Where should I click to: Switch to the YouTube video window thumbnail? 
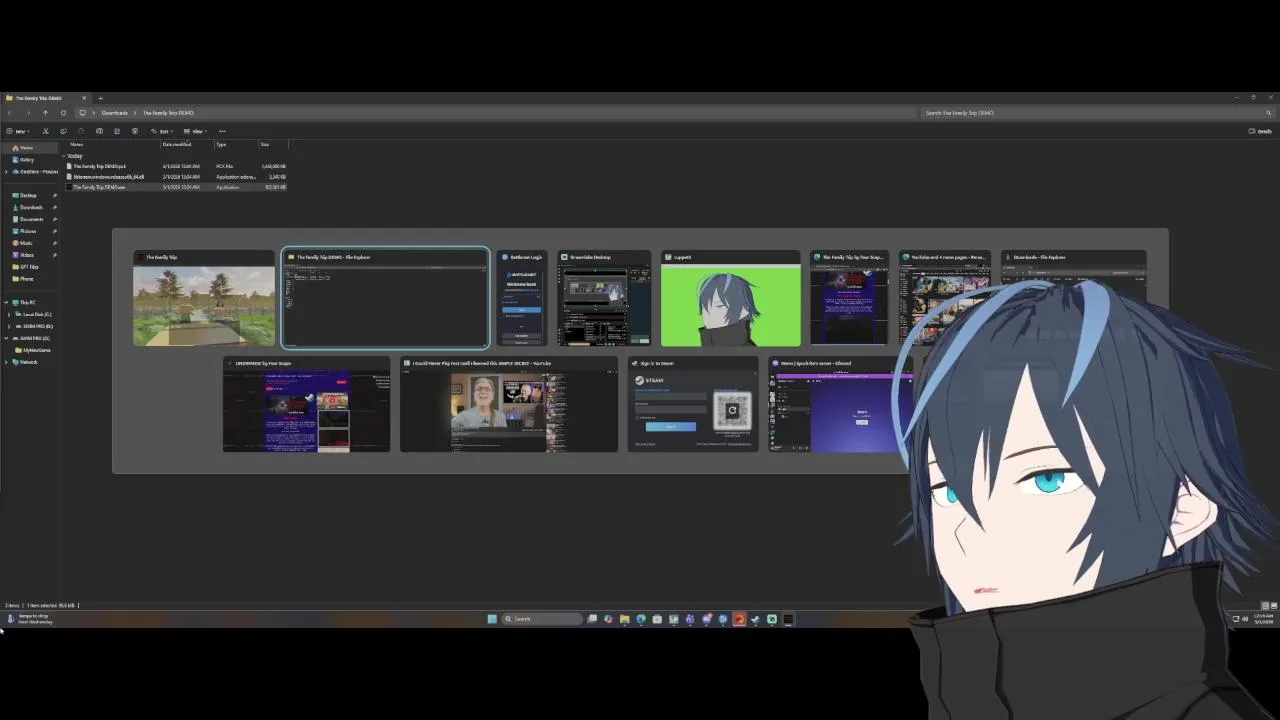[509, 405]
